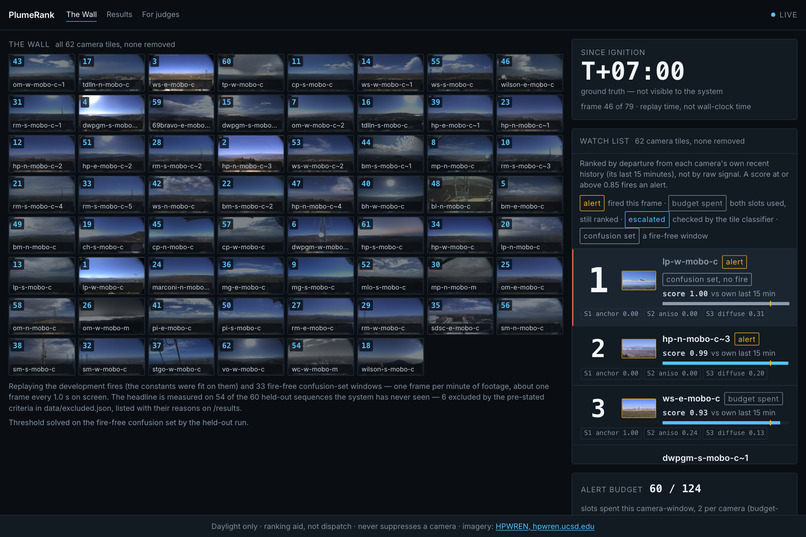Switch to The Wall tab
806x537 pixels.
pos(81,14)
